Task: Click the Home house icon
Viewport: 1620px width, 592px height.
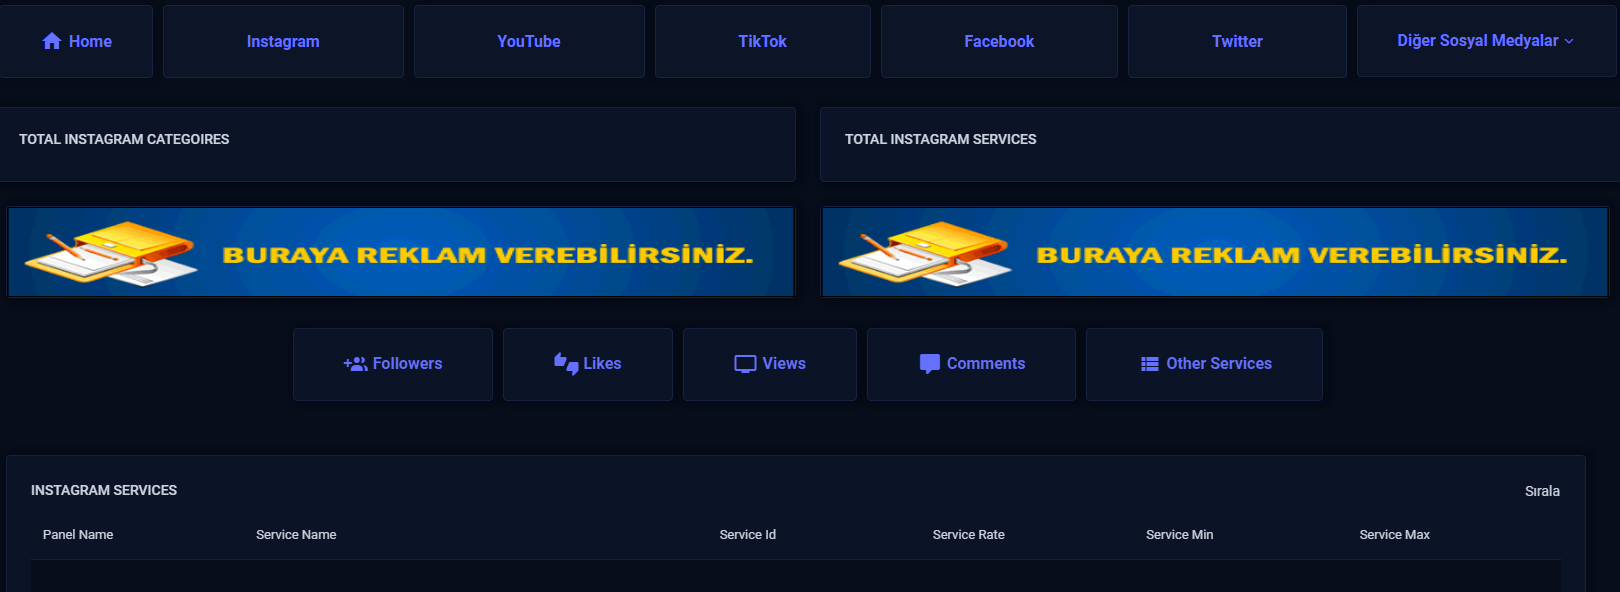Action: pyautogui.click(x=52, y=41)
